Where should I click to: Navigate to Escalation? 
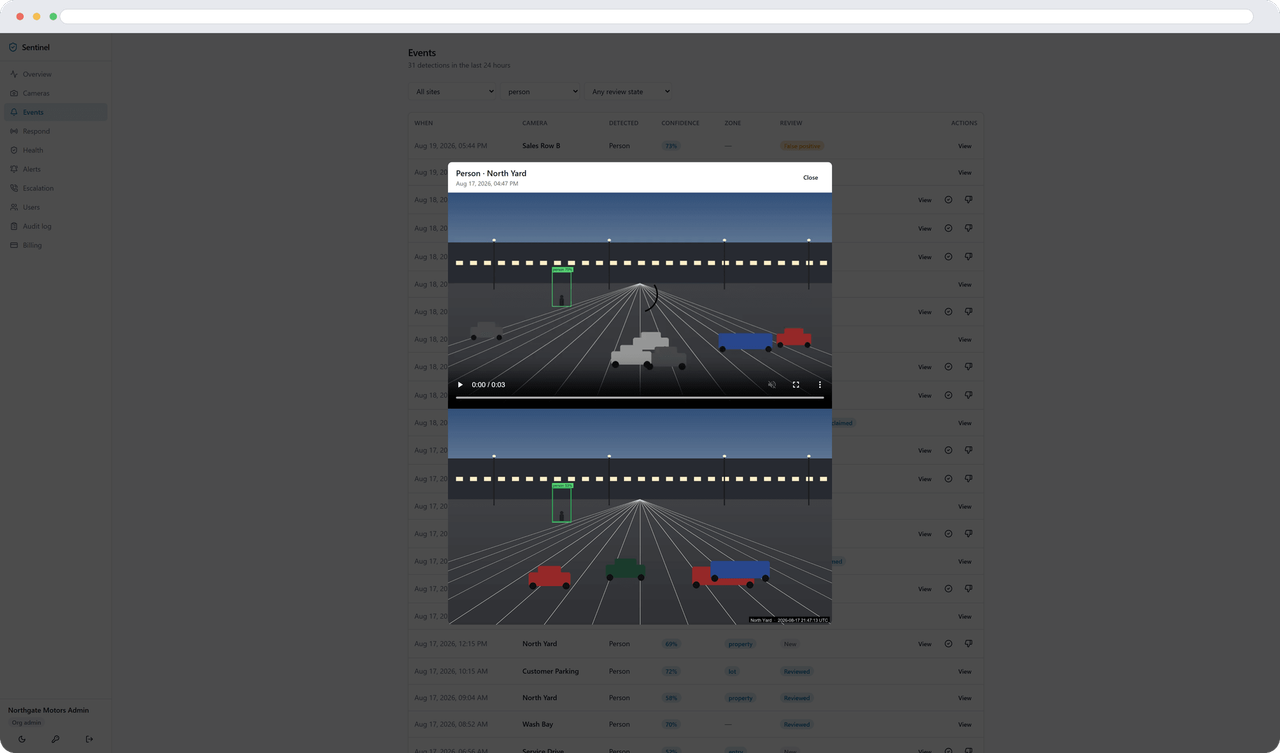pyautogui.click(x=55, y=188)
